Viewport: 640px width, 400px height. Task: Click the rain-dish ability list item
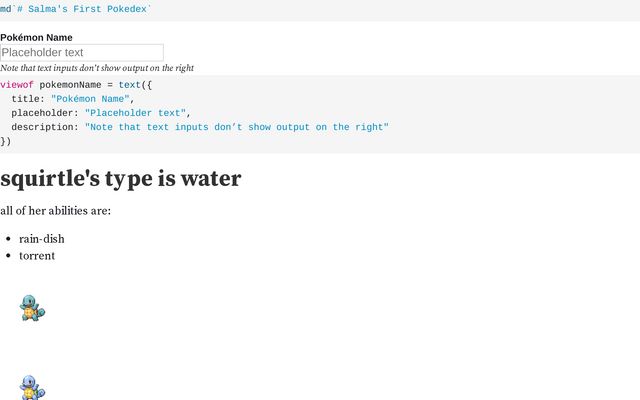[42, 239]
